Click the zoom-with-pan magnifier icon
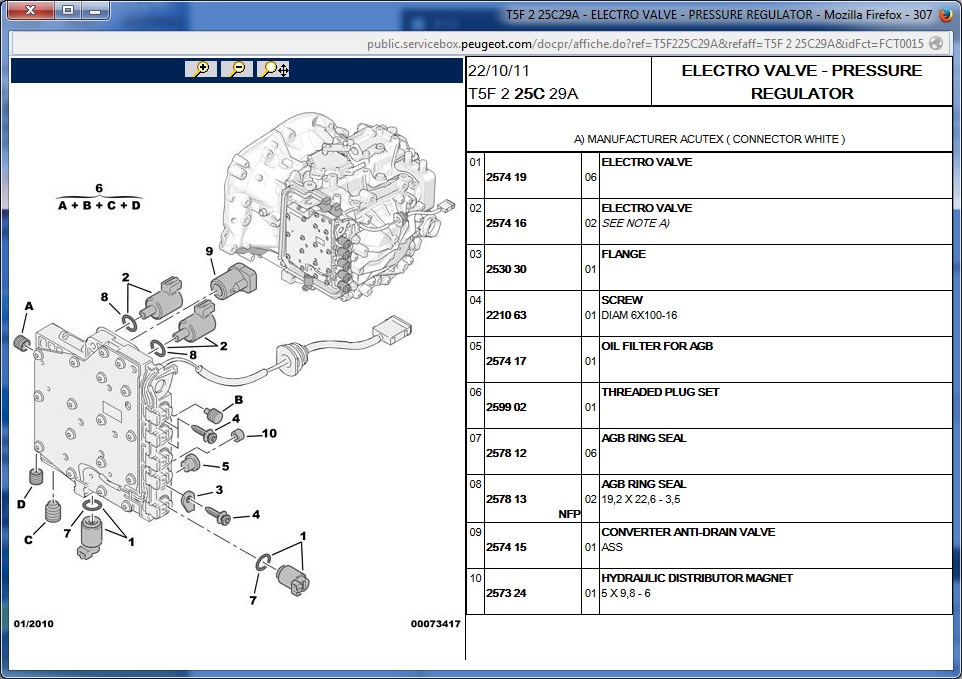 click(274, 69)
